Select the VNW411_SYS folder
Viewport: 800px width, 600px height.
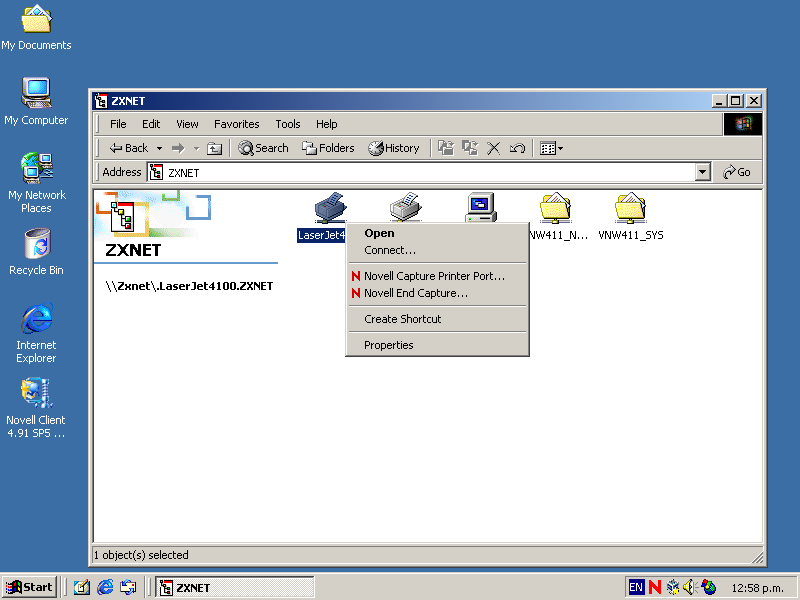click(631, 216)
